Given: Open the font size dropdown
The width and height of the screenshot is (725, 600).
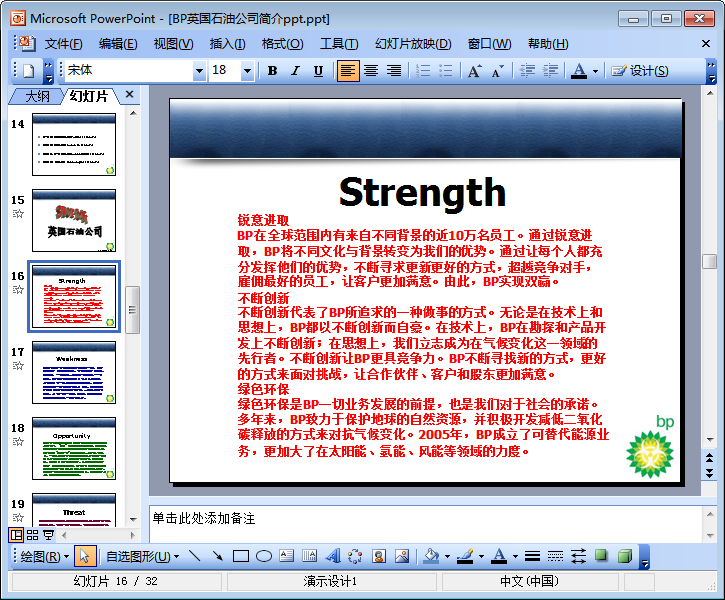Looking at the screenshot, I should click(247, 71).
